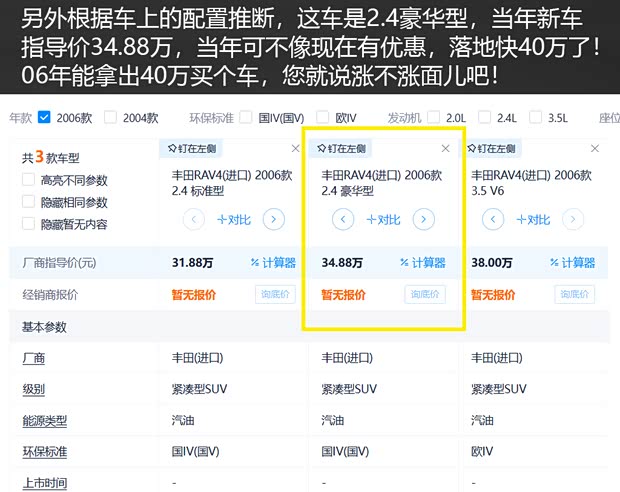Open the 能源类型 parameter link
Screen dimensions: 620x492
44,420
